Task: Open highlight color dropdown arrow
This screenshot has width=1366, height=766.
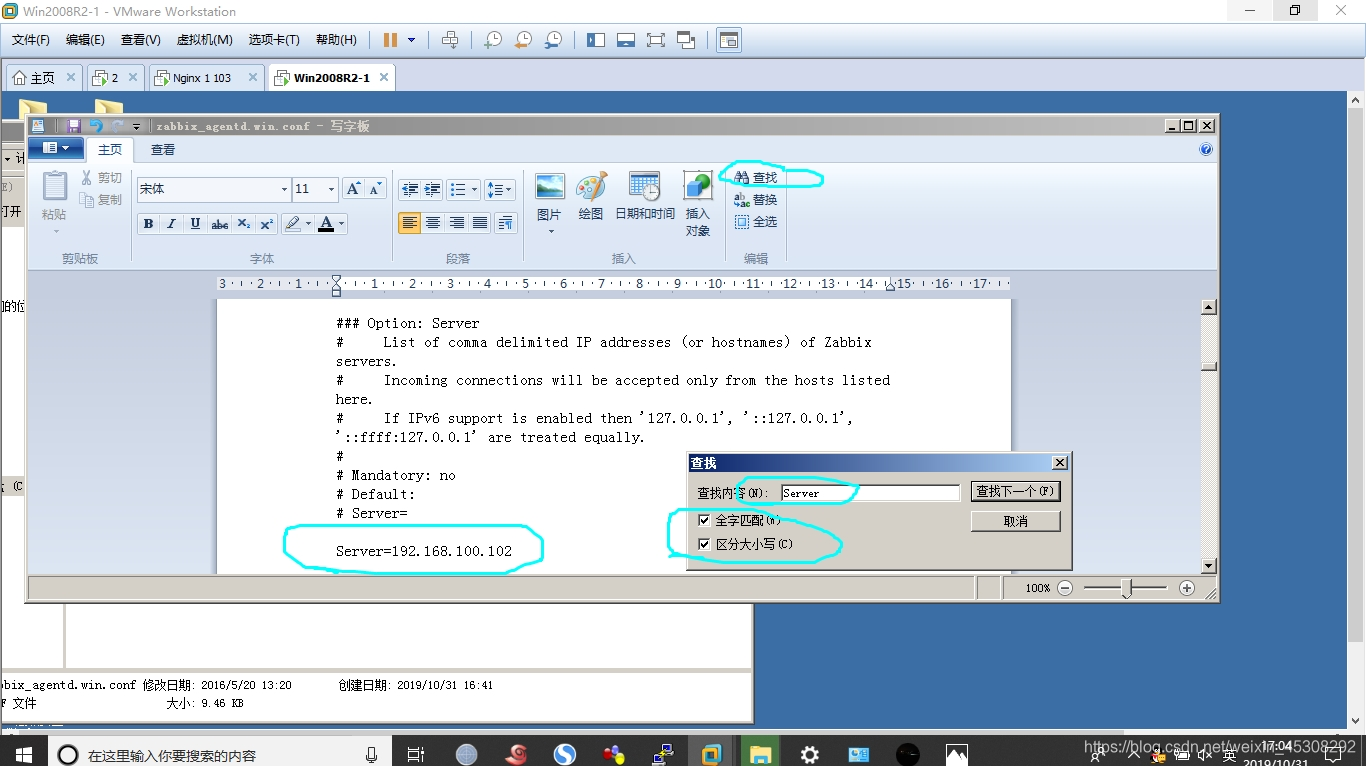Action: [308, 223]
